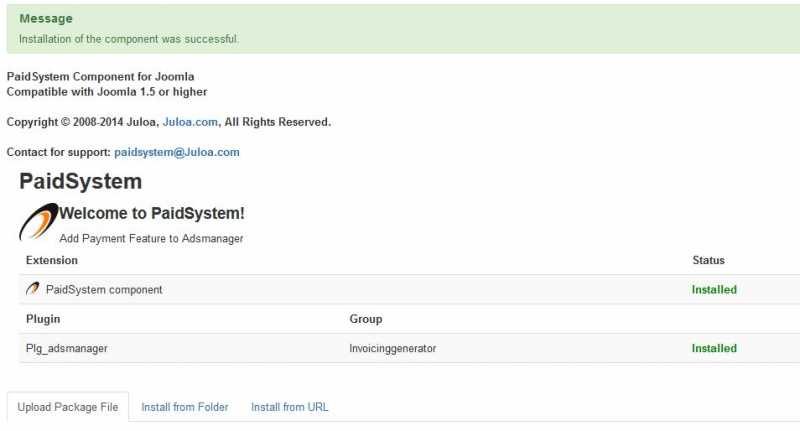The image size is (800, 431).
Task: Click the Plugin column header
Action: (43, 319)
